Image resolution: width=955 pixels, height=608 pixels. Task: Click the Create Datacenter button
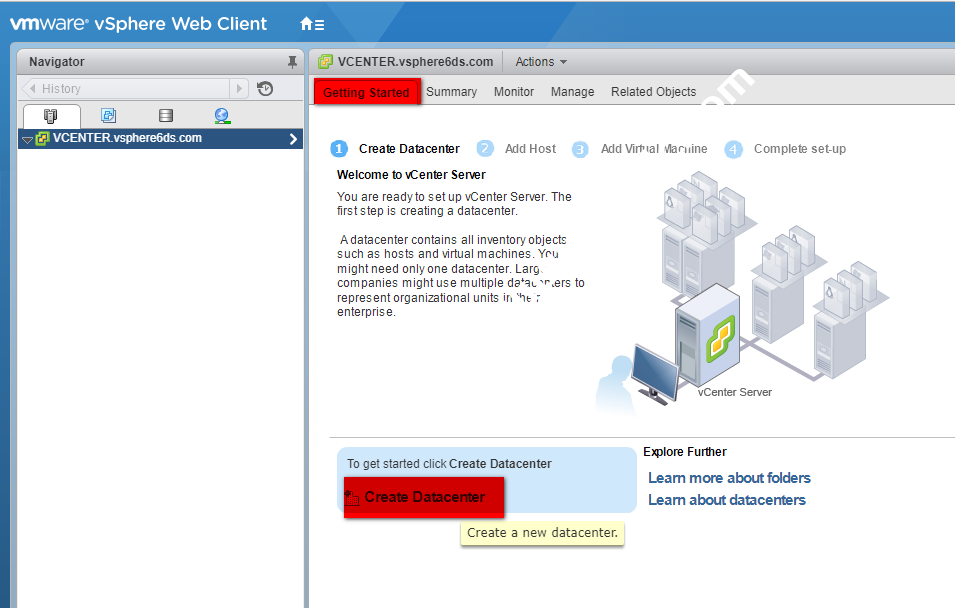click(423, 497)
